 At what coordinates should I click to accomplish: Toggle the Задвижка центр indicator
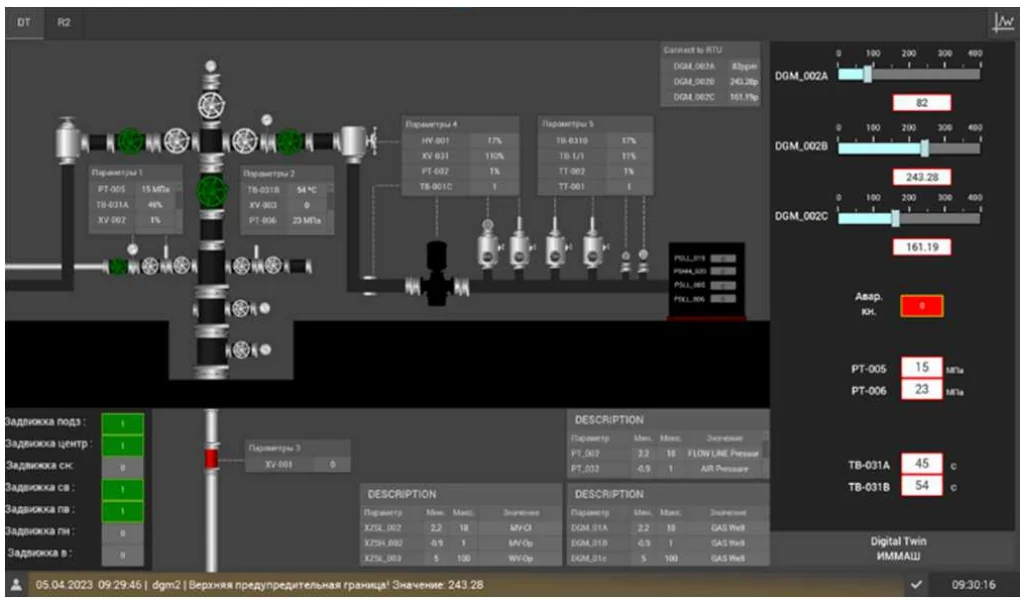click(x=122, y=445)
